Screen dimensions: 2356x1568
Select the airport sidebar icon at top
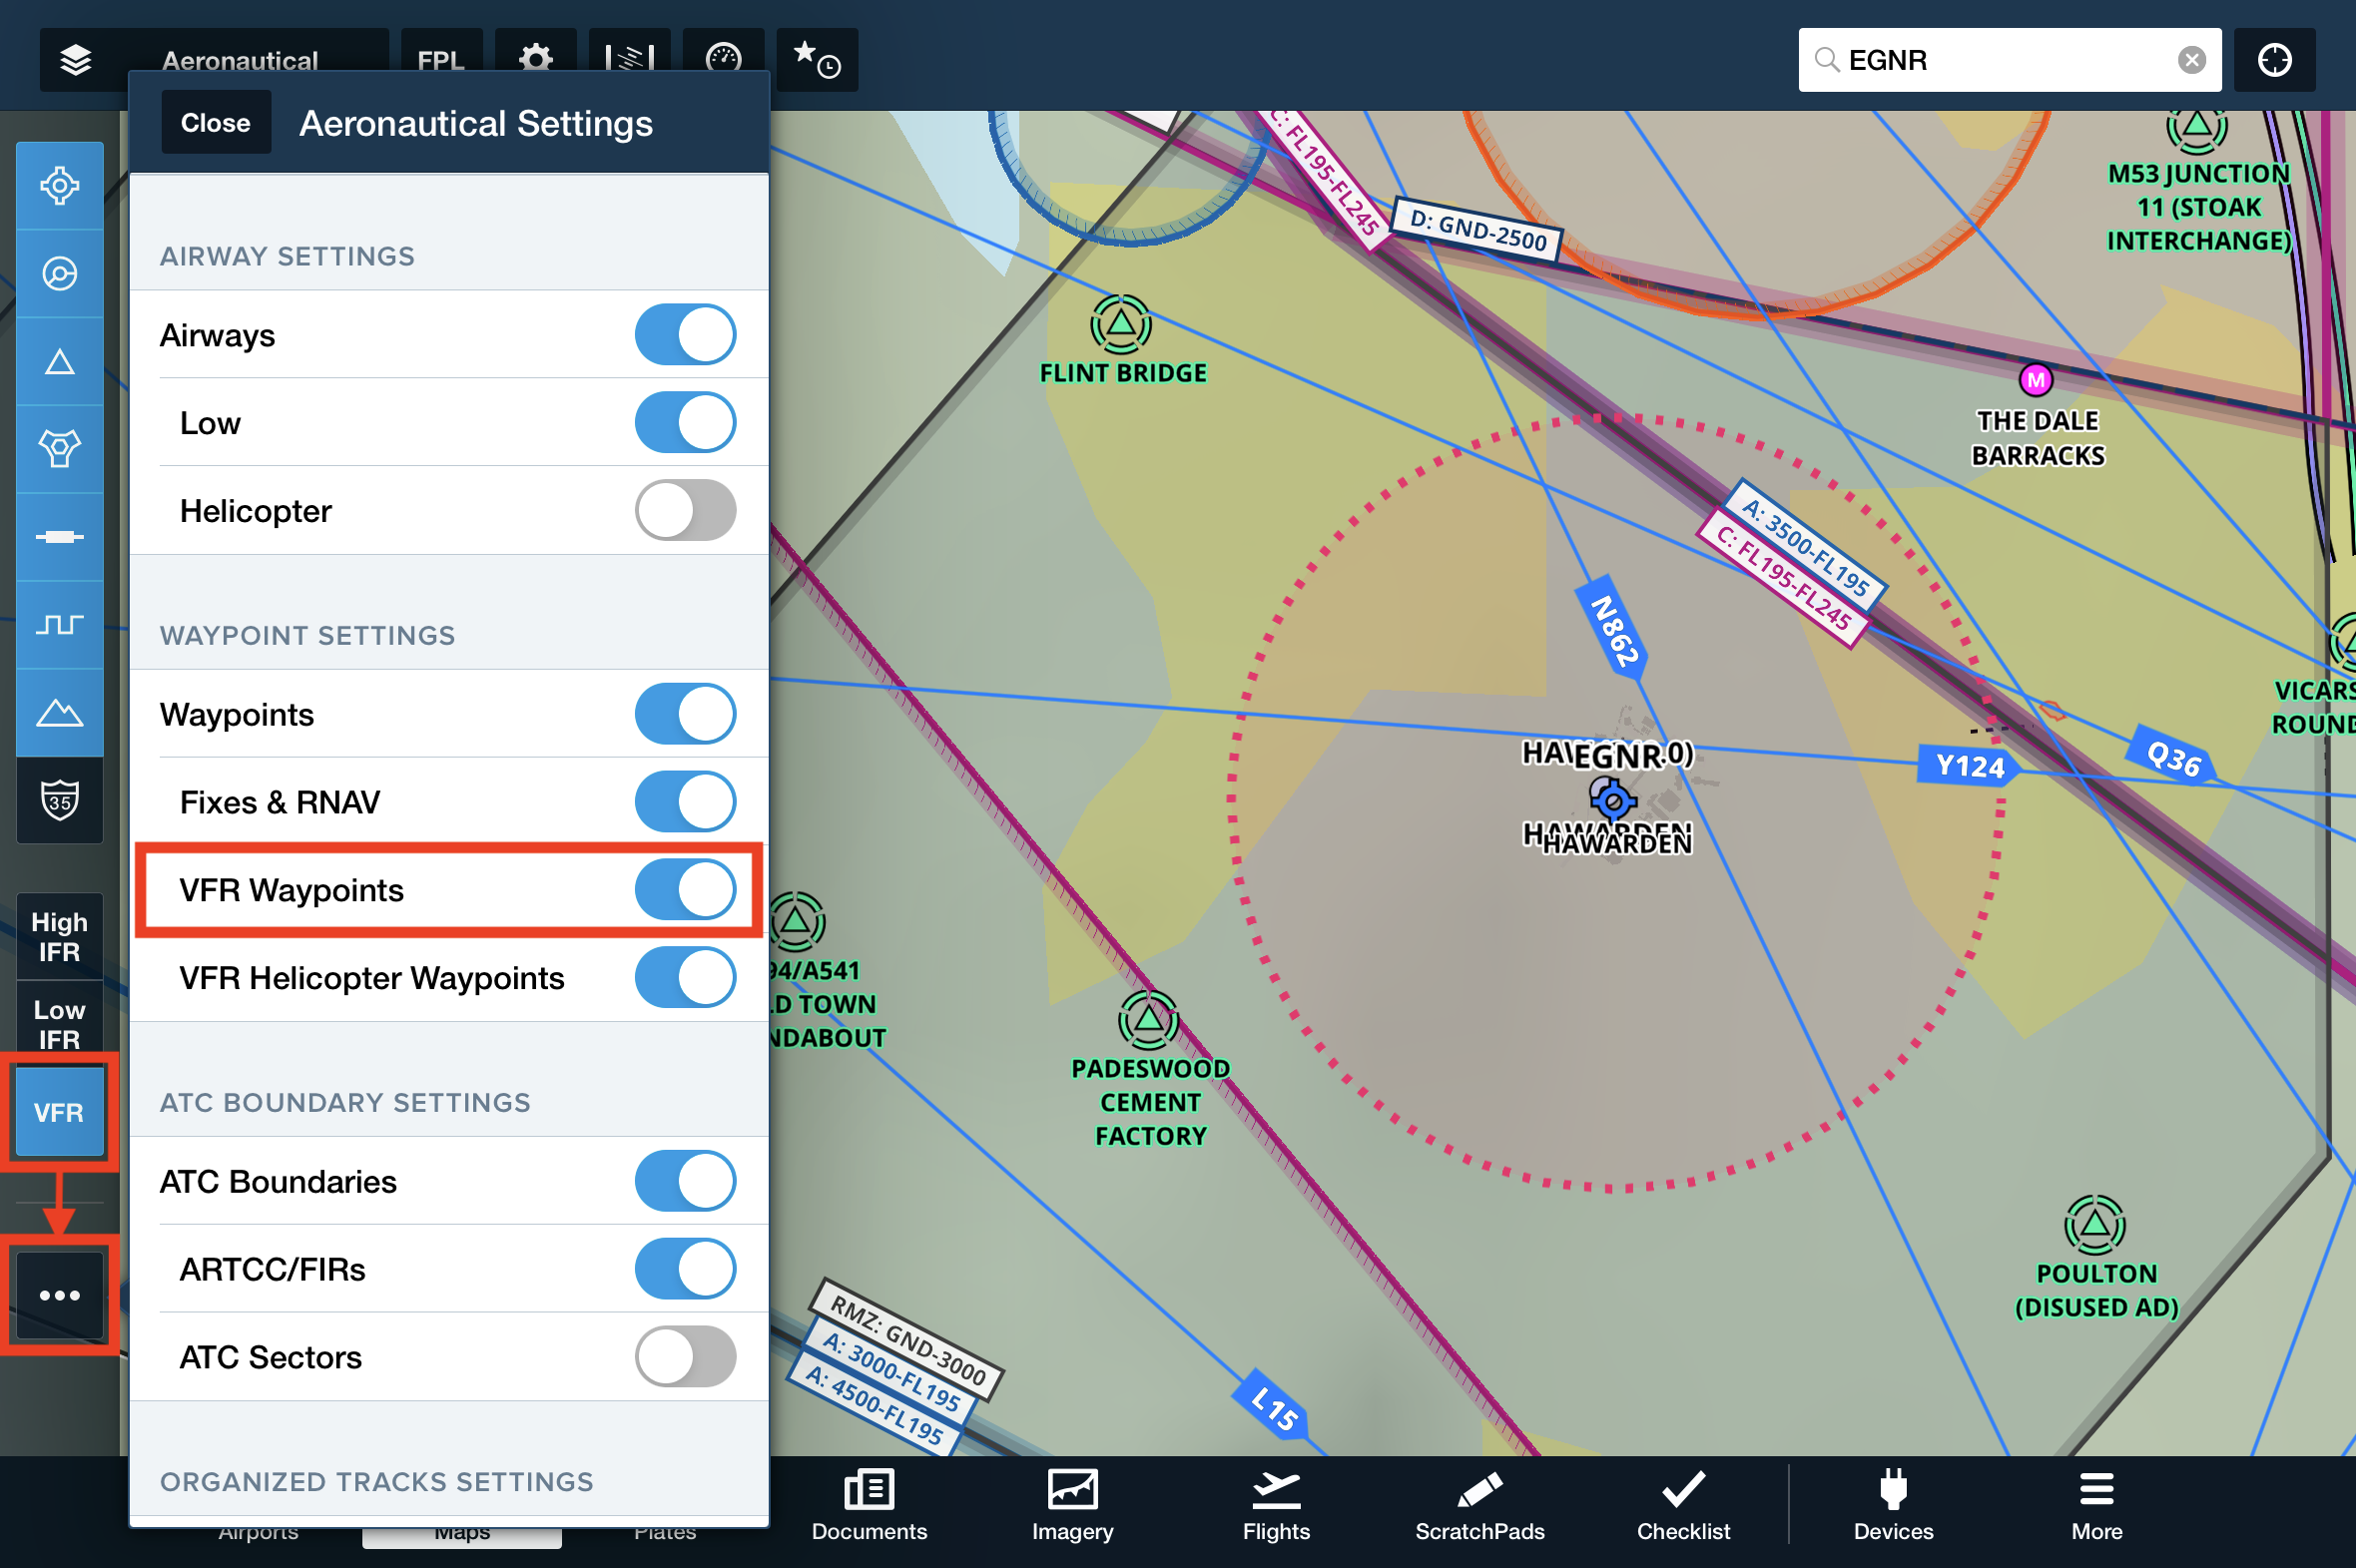pos(60,186)
